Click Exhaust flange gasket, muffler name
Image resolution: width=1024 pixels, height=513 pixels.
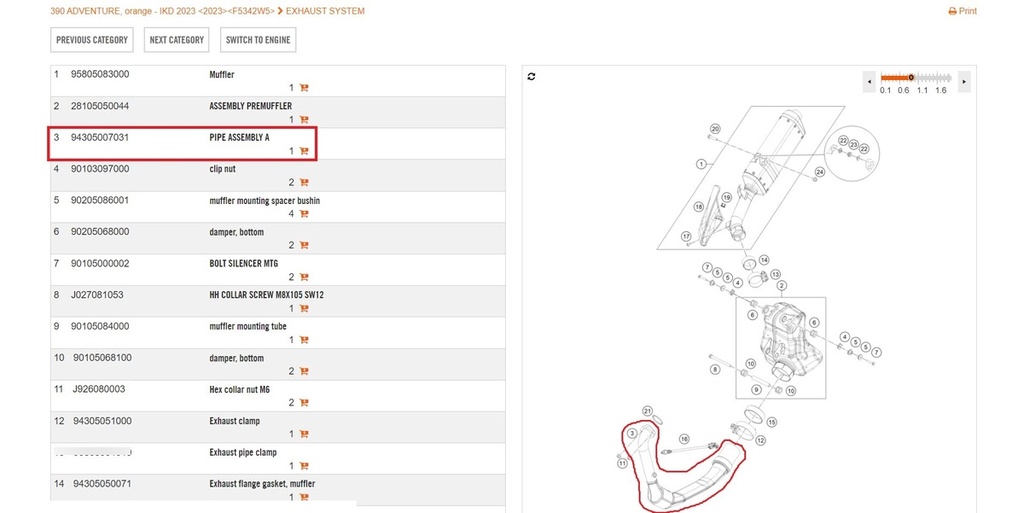[262, 484]
